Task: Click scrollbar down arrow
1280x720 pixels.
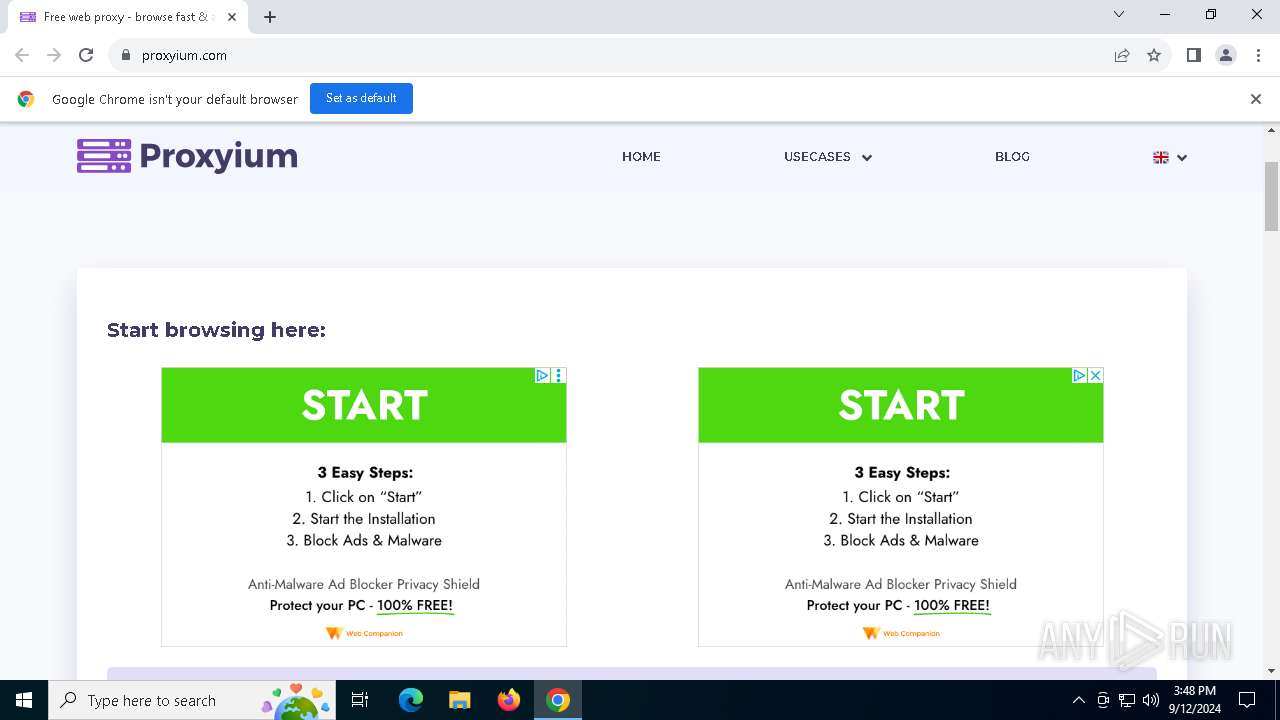Action: click(1272, 671)
